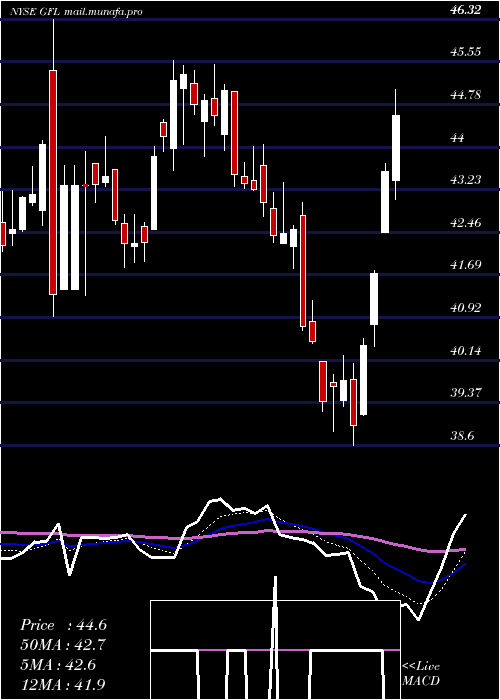
Task: Click the 44.78 price axis label
Action: click(466, 95)
